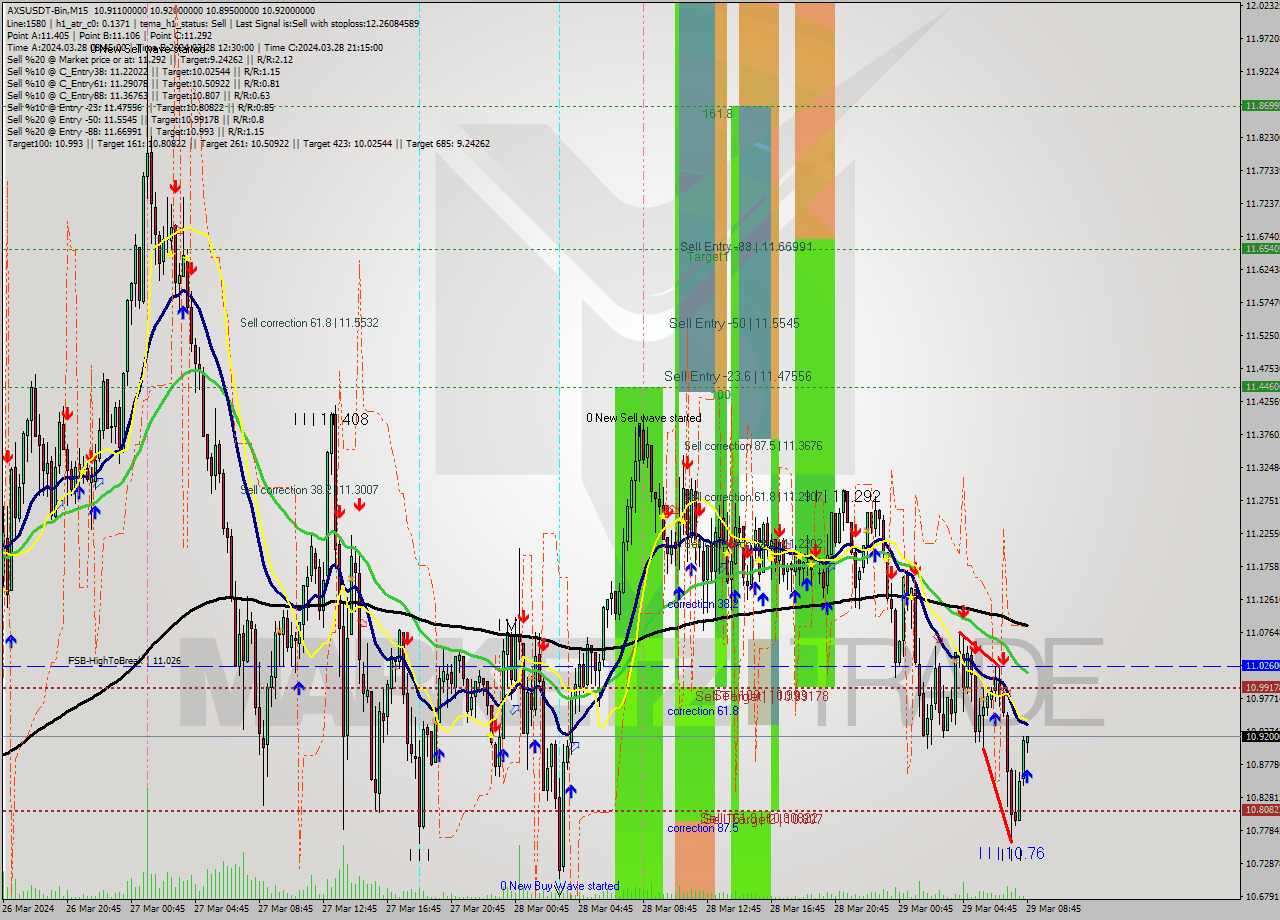This screenshot has width=1280, height=920.
Task: Click the 'Sell %10 @ C_Entry38: 11.22022' line
Action: pos(143,71)
